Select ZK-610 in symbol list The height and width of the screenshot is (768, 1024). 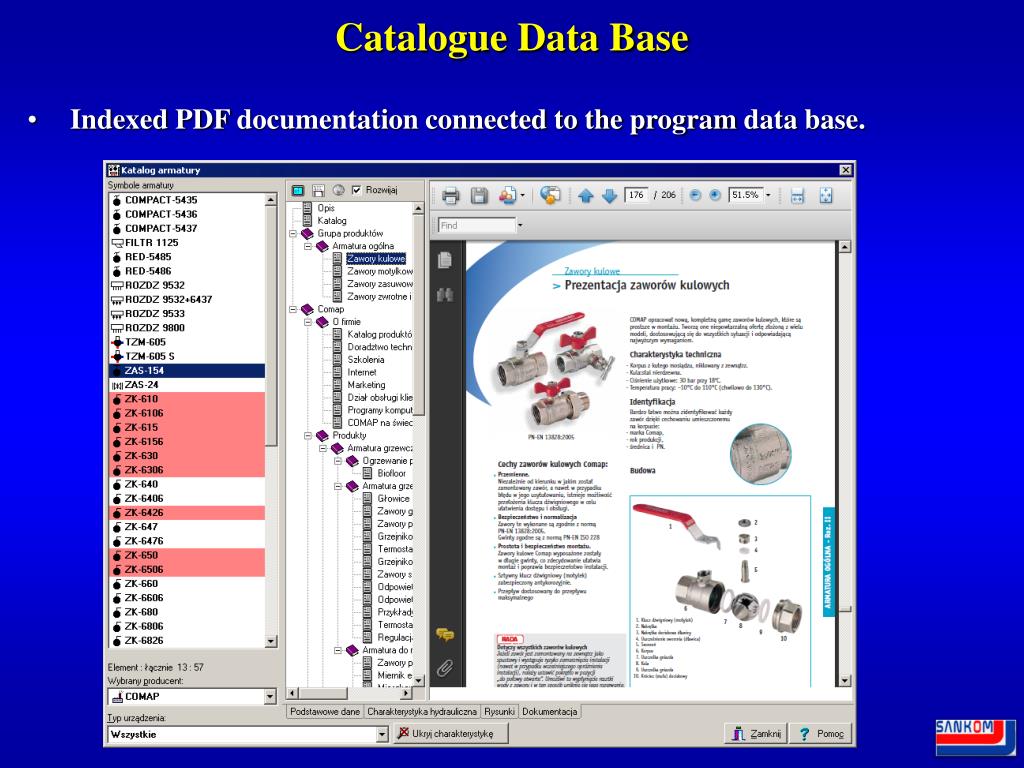pyautogui.click(x=187, y=399)
